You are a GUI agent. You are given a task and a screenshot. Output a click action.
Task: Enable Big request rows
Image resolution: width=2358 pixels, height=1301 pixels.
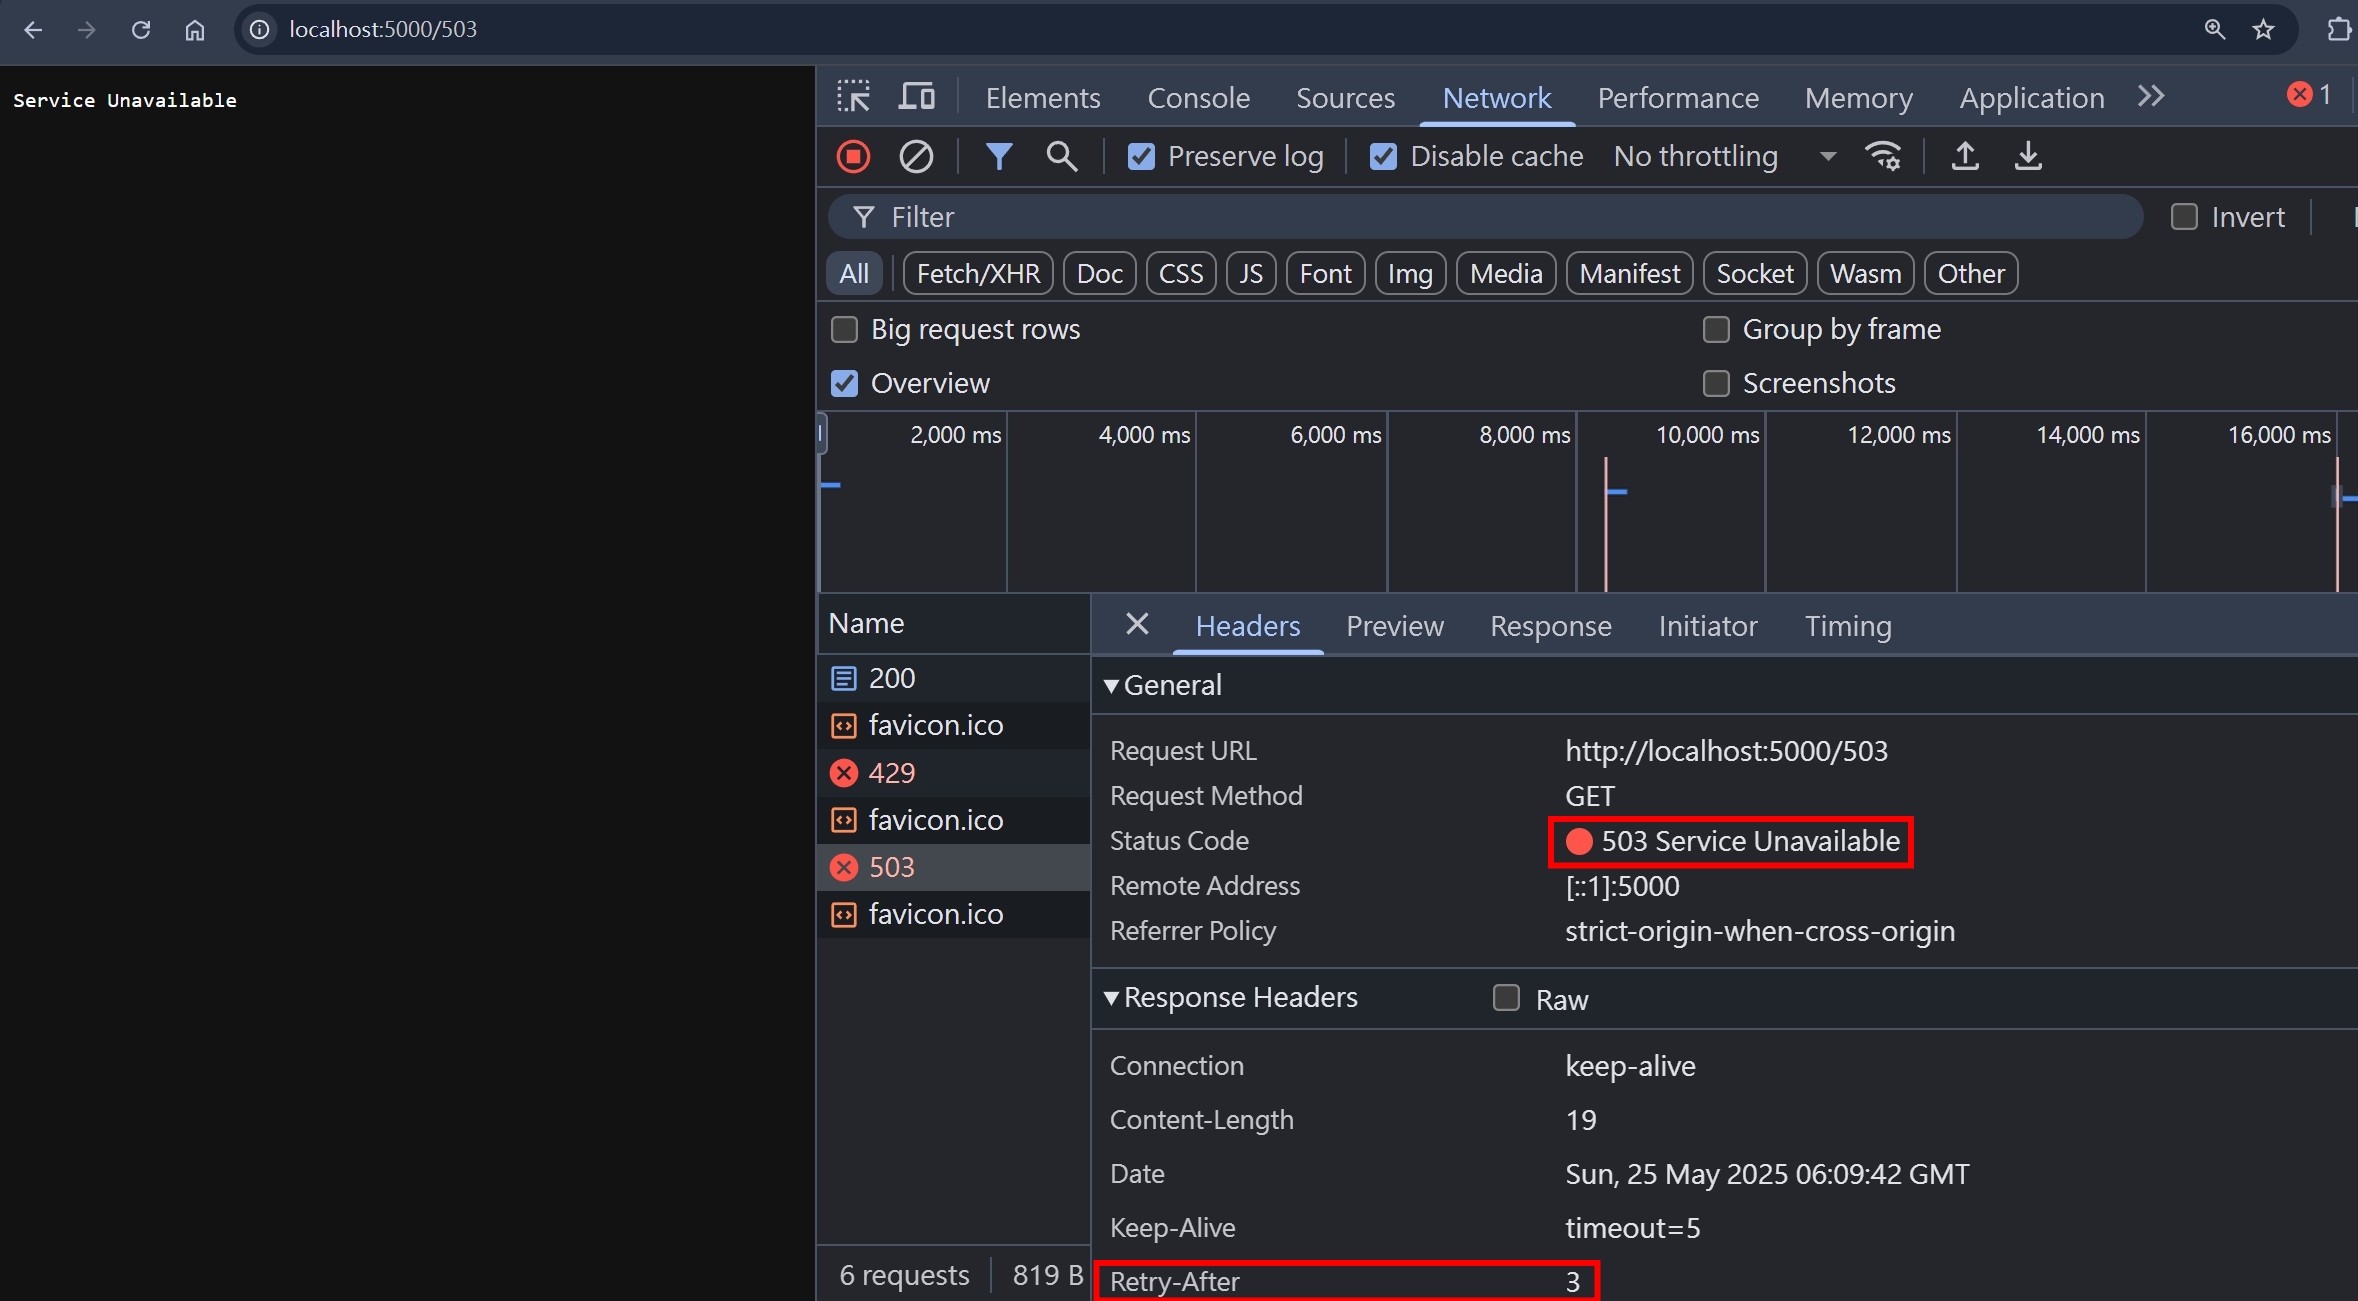pos(845,329)
